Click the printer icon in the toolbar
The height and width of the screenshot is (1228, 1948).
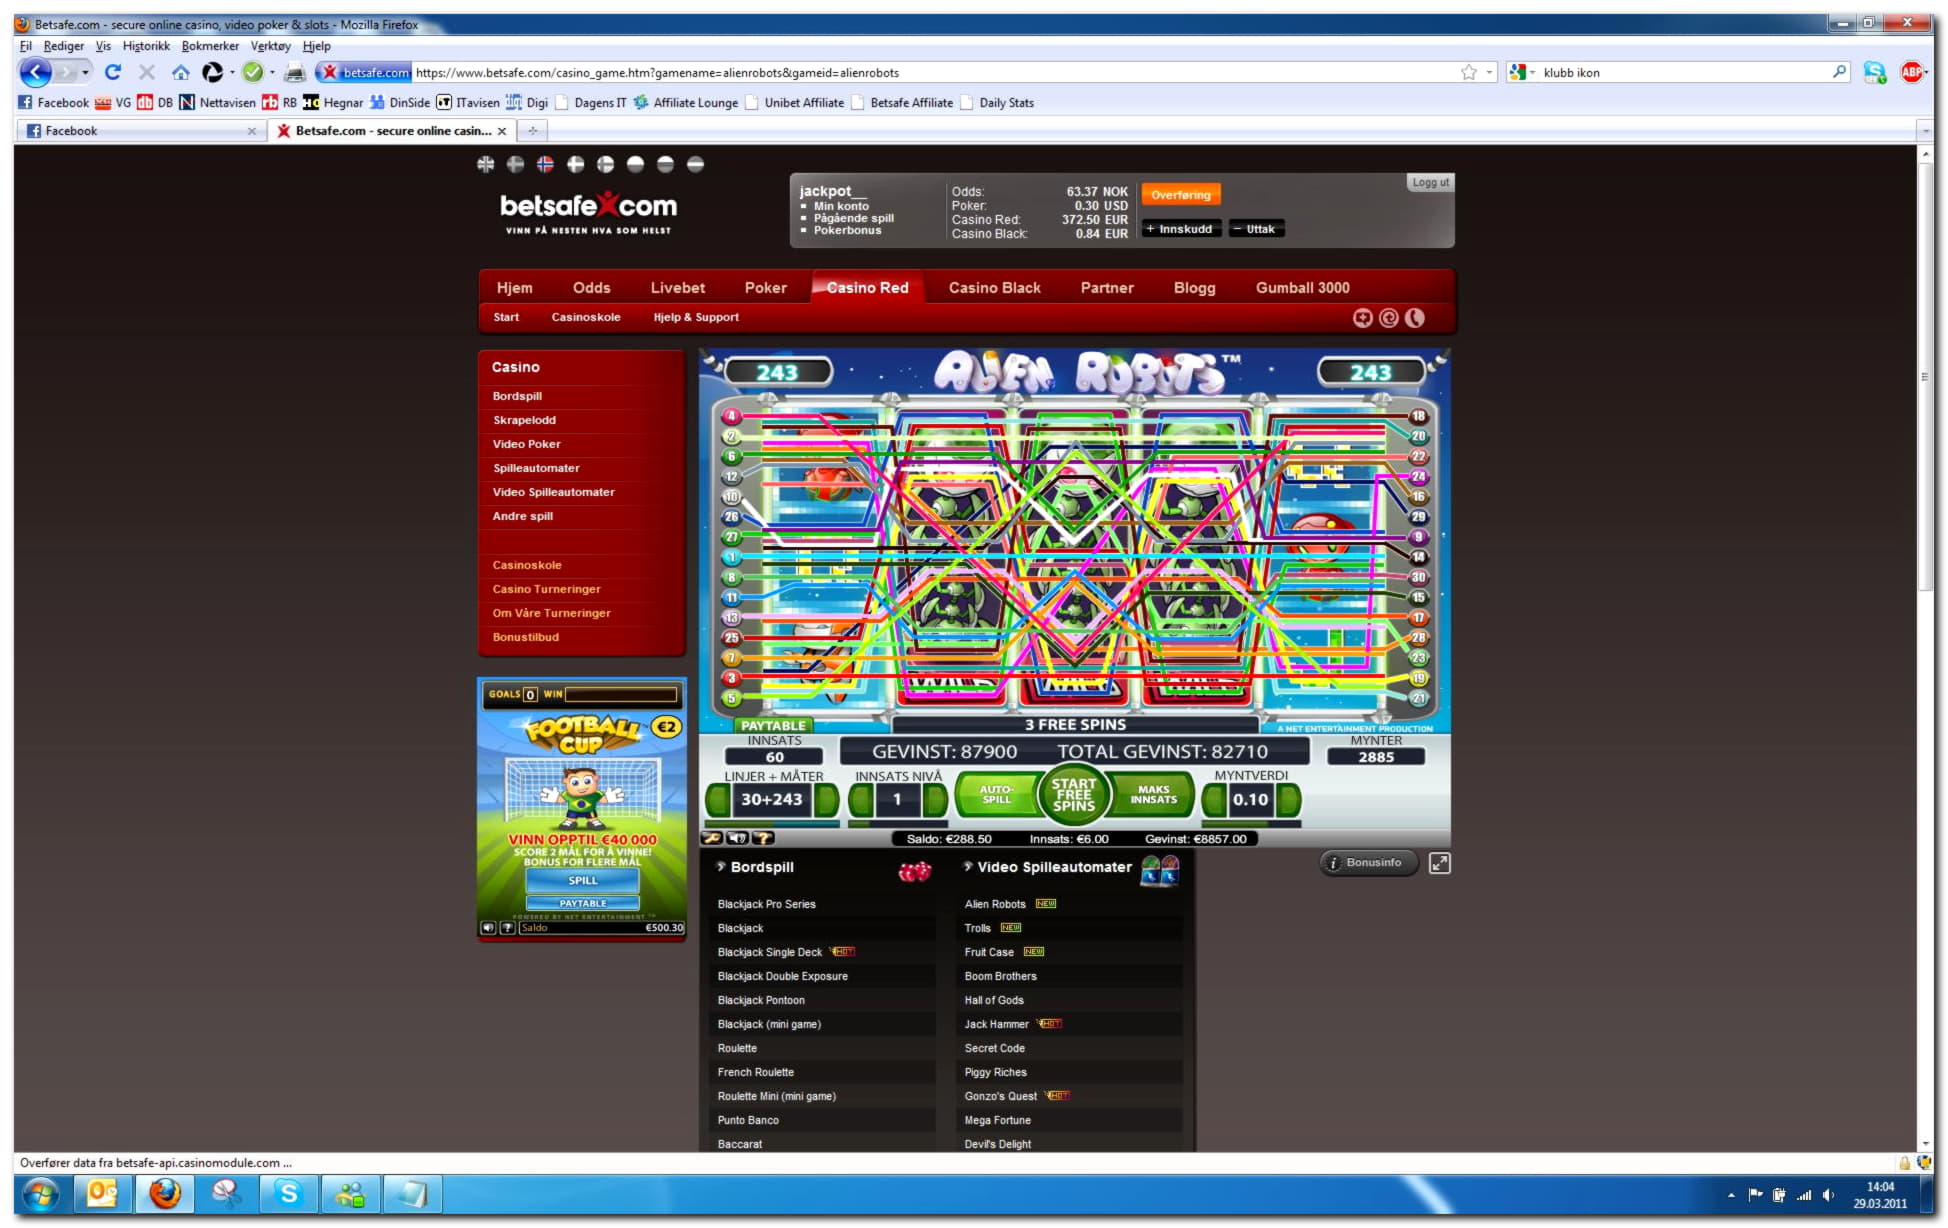click(295, 72)
